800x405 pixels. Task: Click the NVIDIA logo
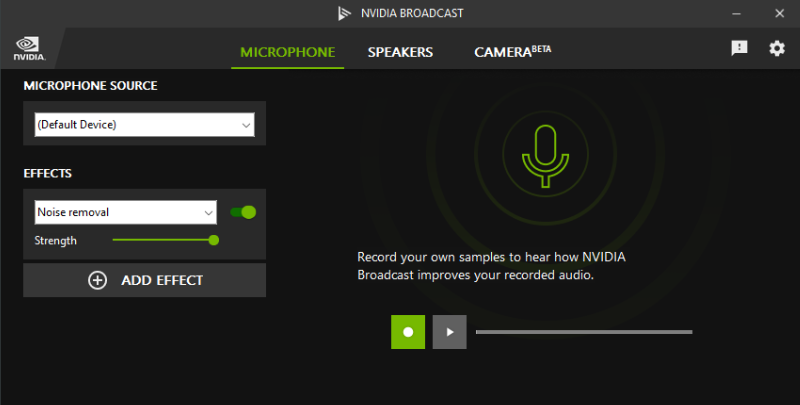point(29,48)
